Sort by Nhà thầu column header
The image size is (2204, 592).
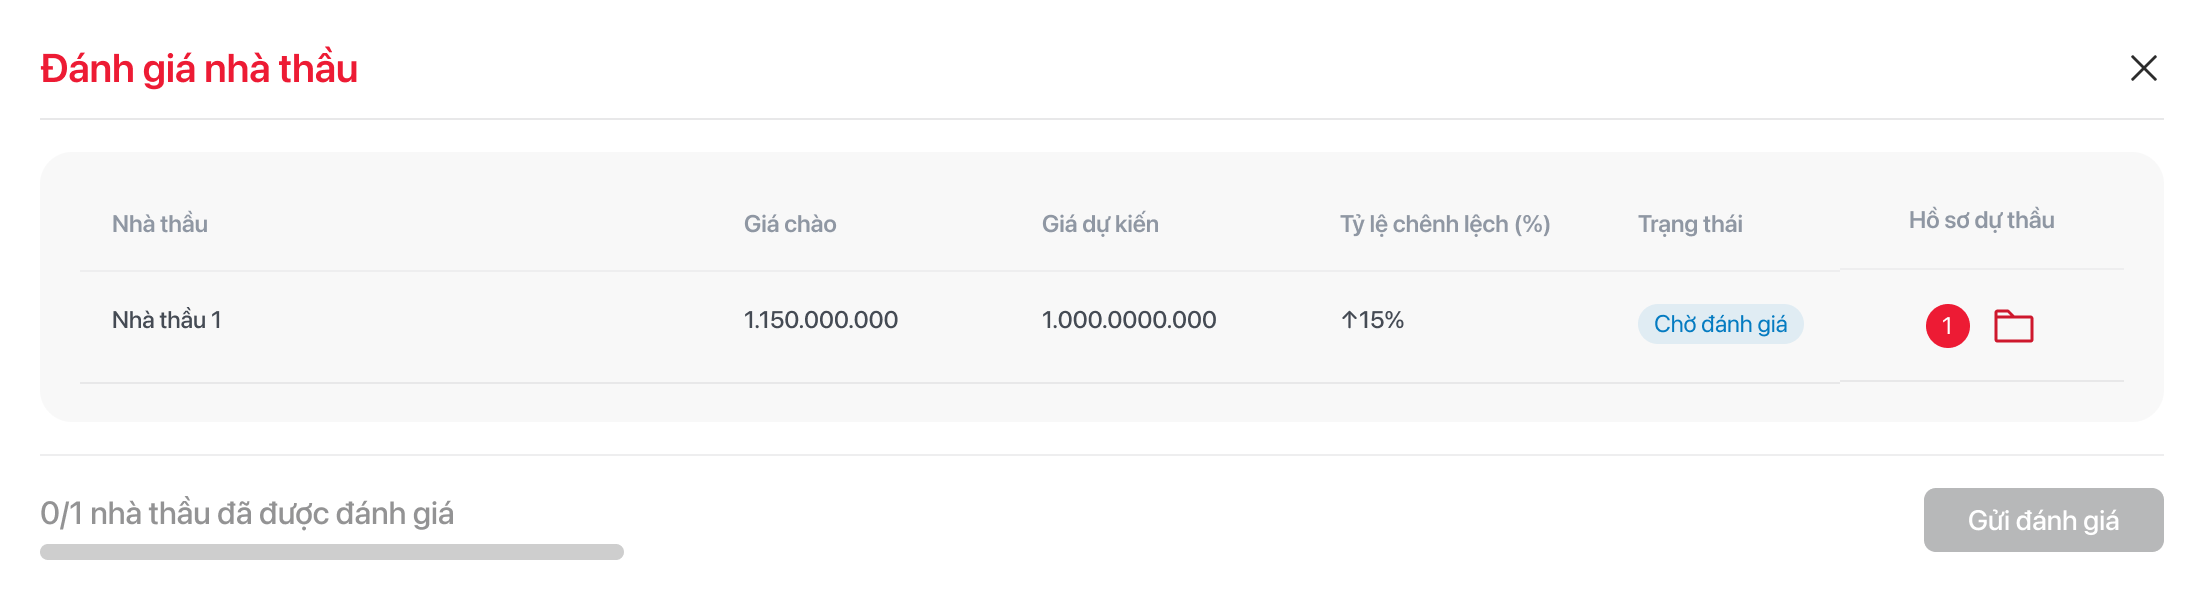(x=160, y=224)
